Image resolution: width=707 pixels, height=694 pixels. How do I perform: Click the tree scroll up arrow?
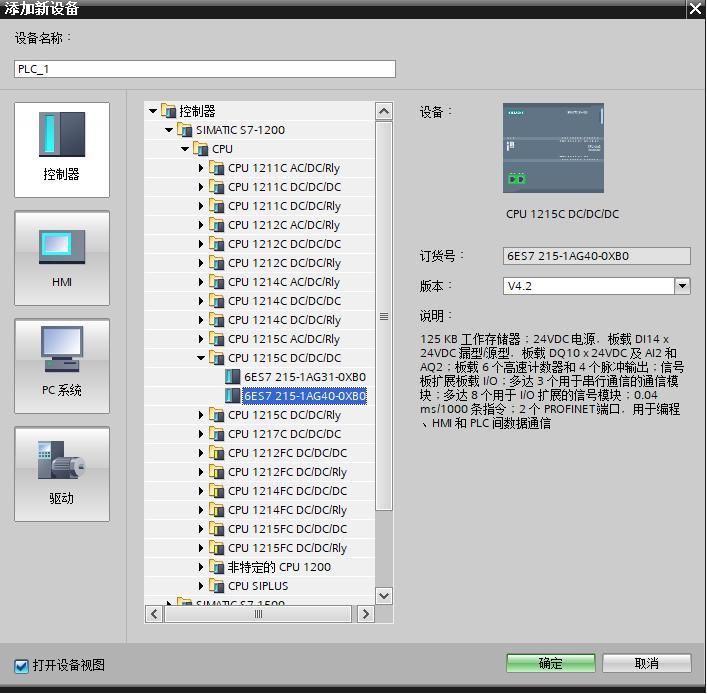pos(384,111)
